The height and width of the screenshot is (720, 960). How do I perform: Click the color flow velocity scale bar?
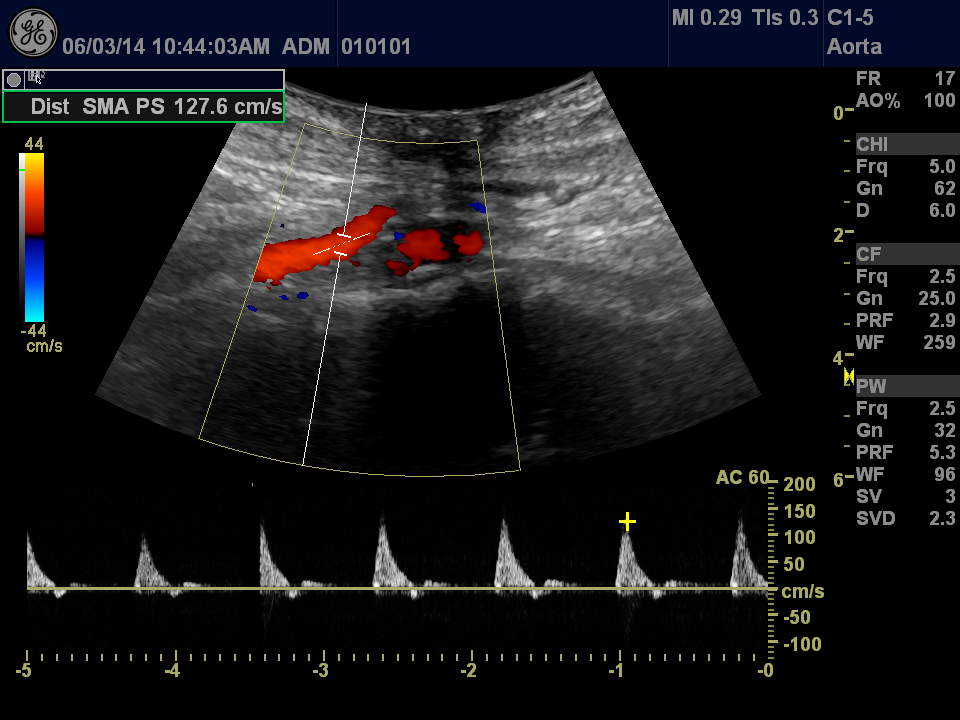[33, 236]
